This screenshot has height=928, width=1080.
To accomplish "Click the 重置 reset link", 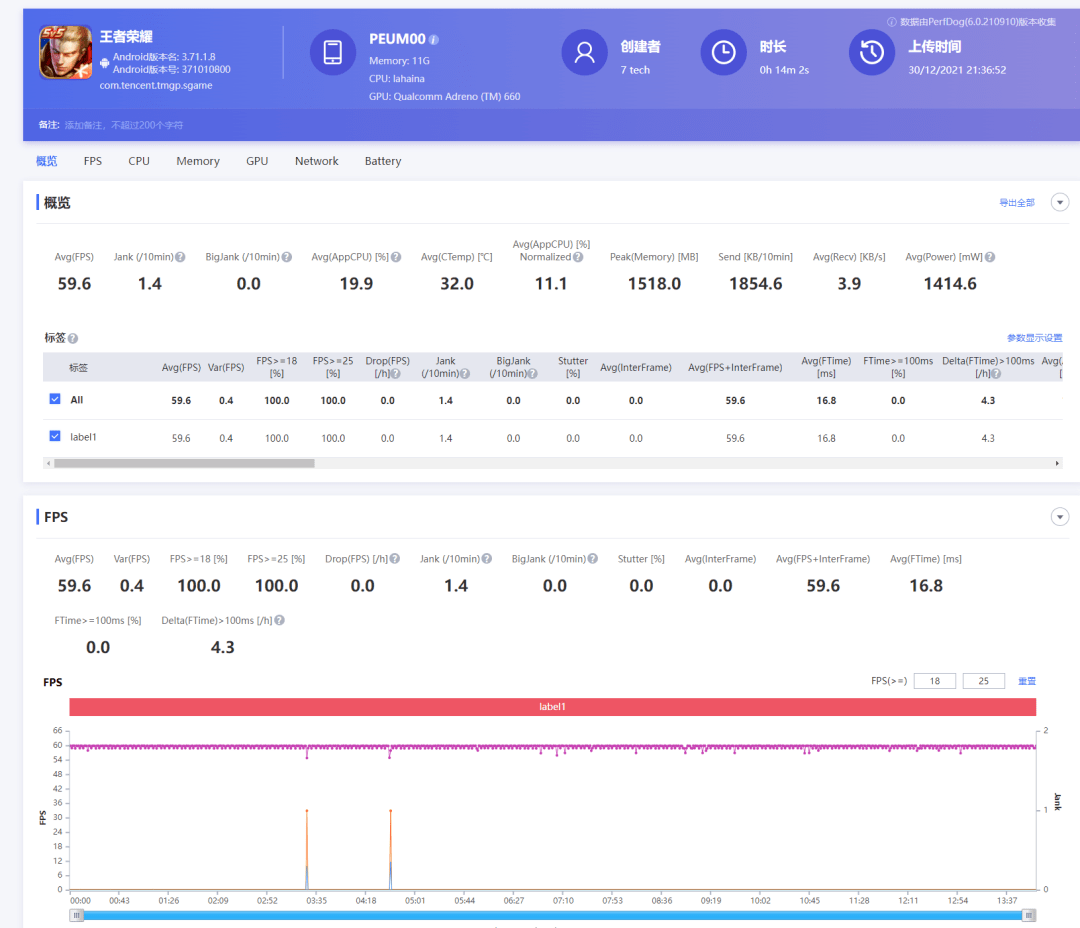I will [x=1027, y=681].
